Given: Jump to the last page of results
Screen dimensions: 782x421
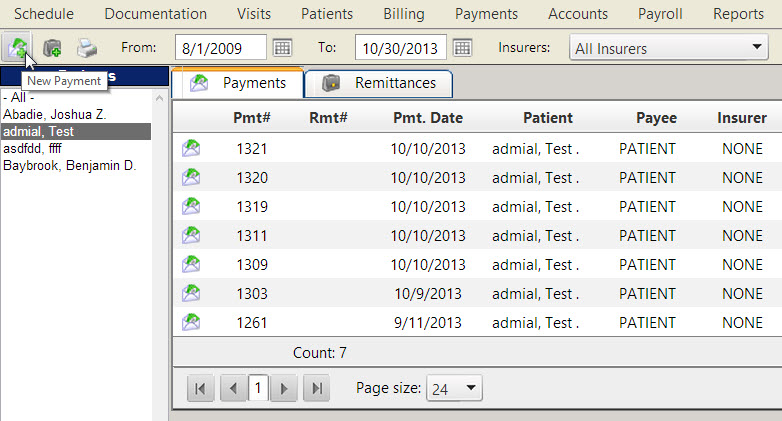Looking at the screenshot, I should click(316, 389).
